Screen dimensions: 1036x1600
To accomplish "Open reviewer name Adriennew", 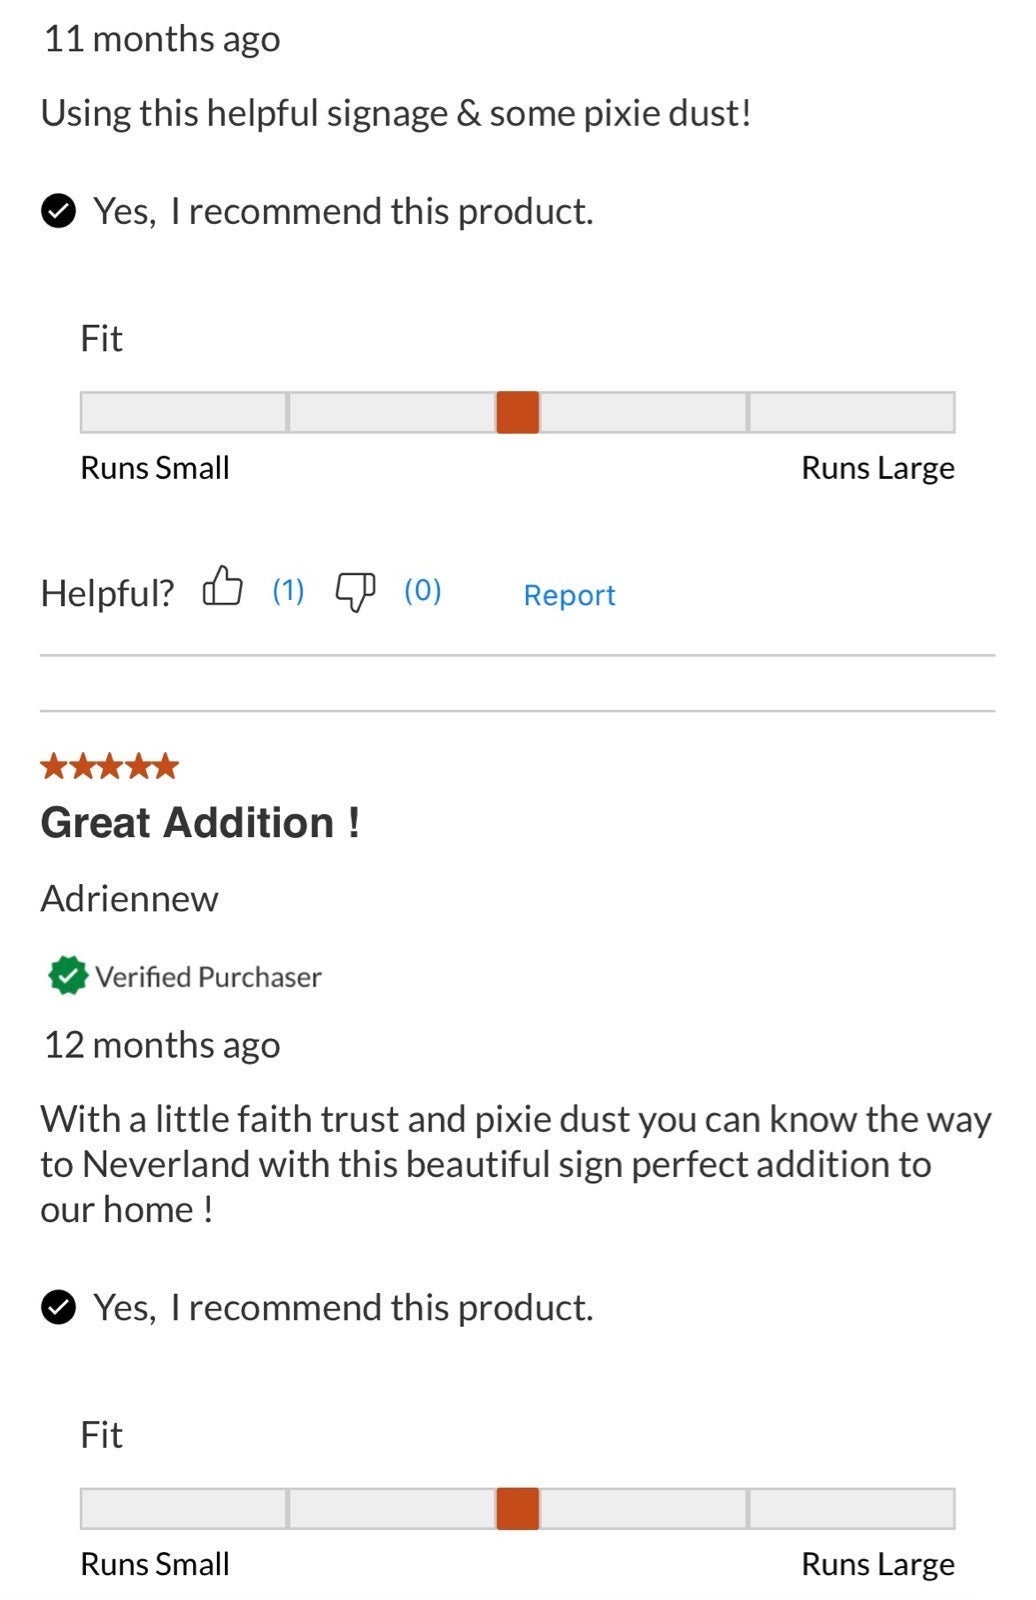I will coord(129,898).
